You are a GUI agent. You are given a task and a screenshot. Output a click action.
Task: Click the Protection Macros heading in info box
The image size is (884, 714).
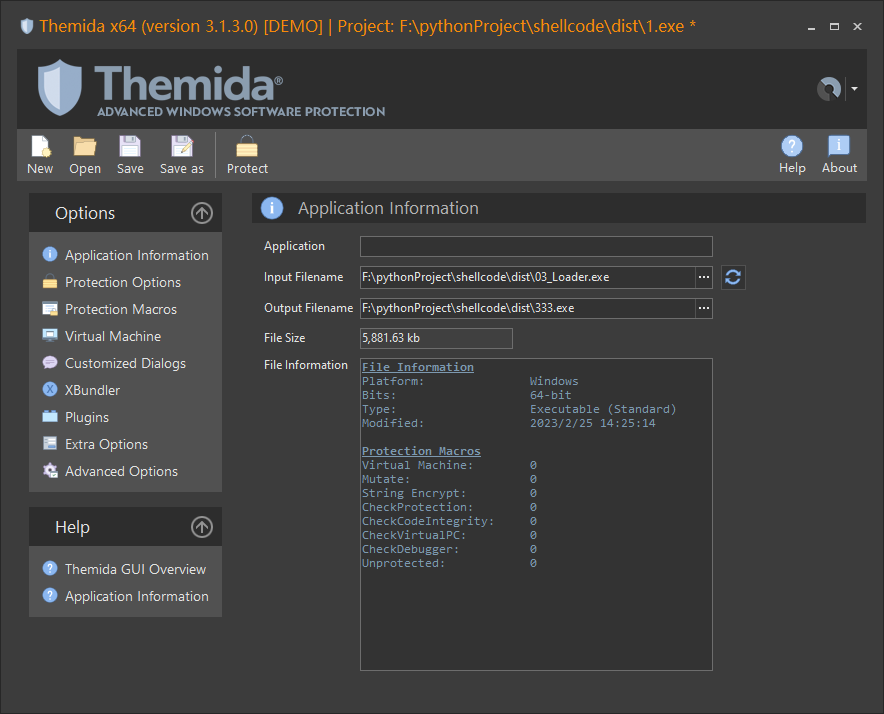click(x=421, y=451)
